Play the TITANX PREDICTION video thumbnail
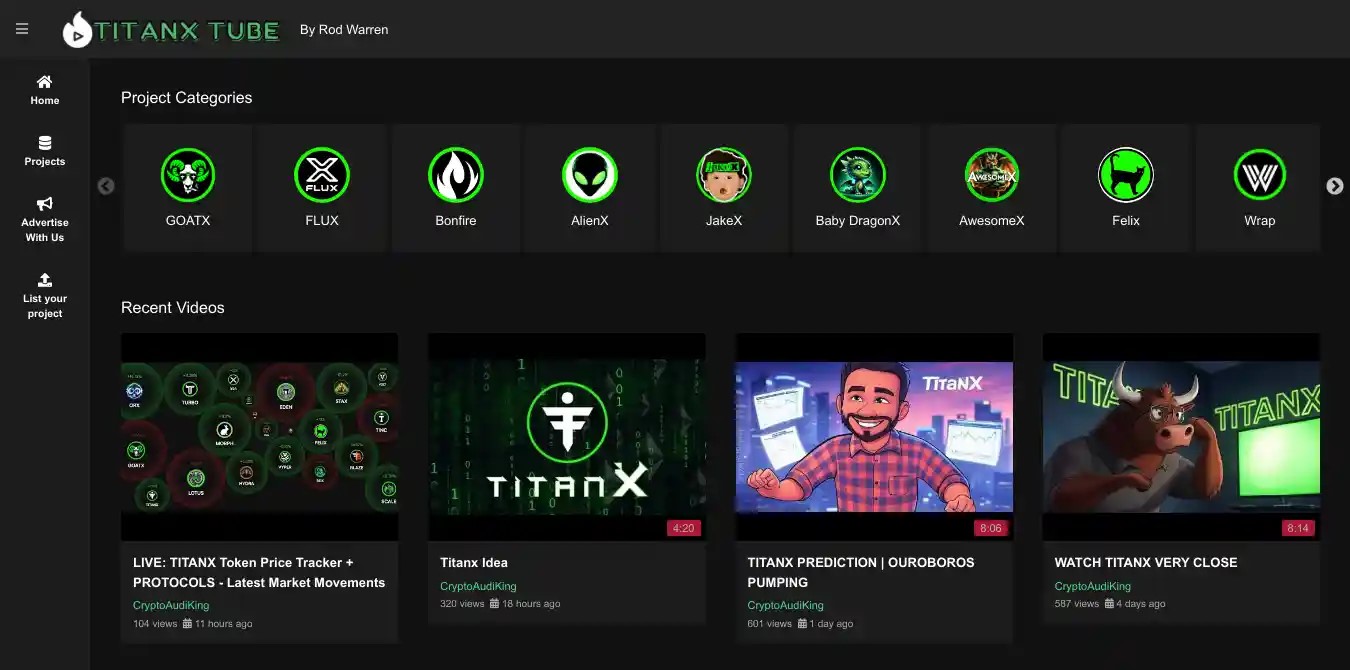 [874, 437]
